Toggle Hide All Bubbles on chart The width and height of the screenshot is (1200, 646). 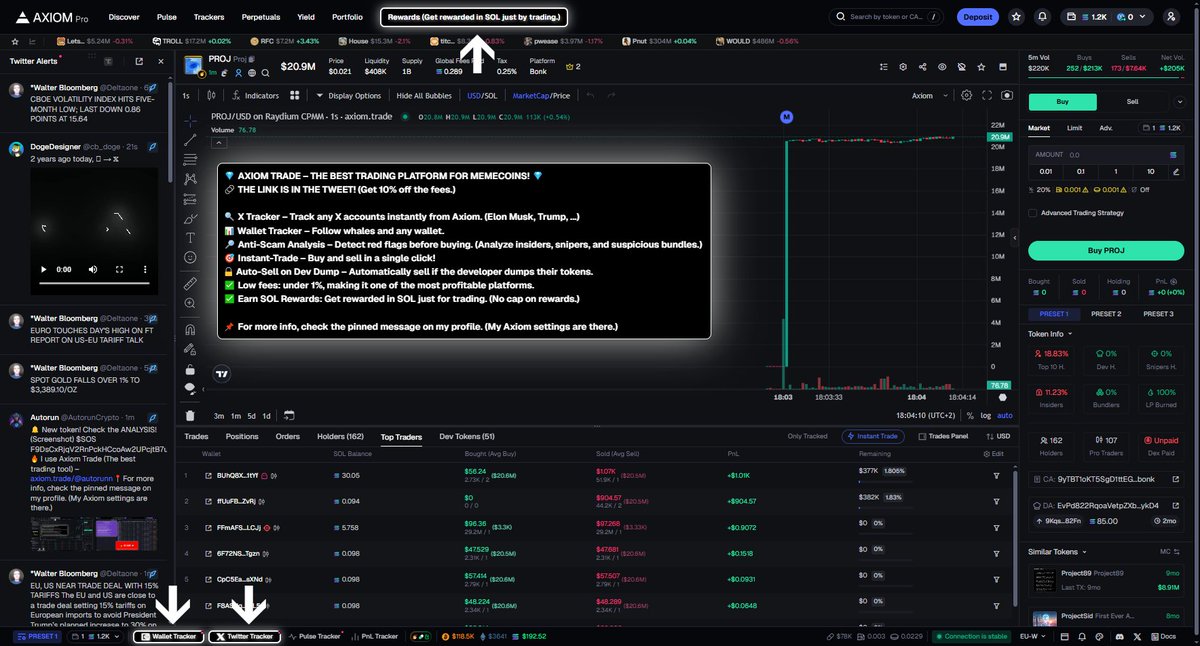[x=424, y=95]
